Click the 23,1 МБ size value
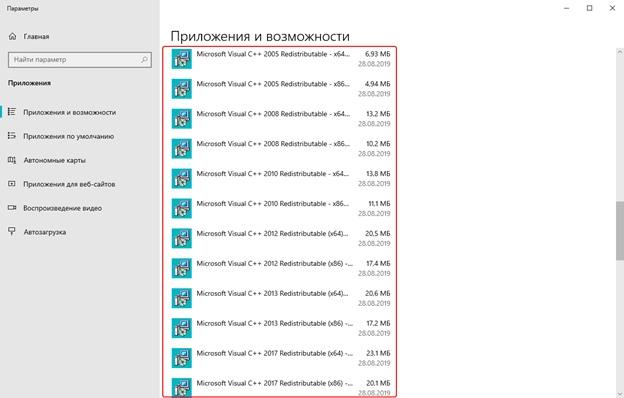 pos(378,353)
